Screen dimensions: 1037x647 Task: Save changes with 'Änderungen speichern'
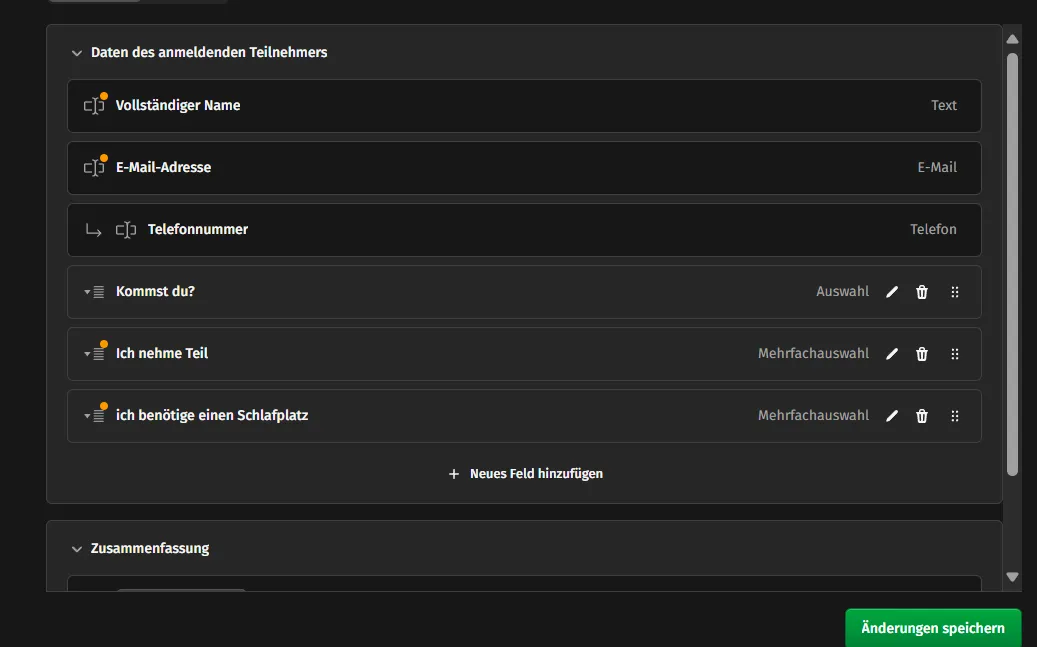coord(933,628)
